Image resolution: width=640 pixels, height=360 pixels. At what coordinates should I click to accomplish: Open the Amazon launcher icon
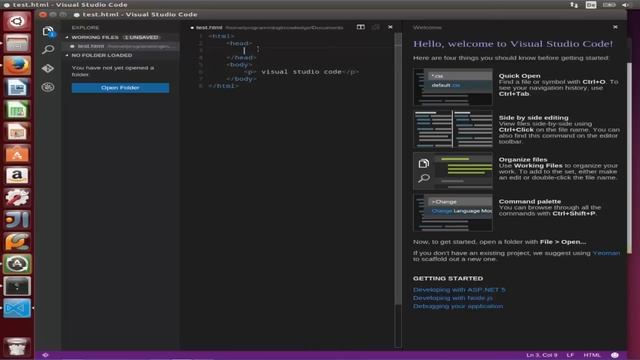pyautogui.click(x=17, y=176)
